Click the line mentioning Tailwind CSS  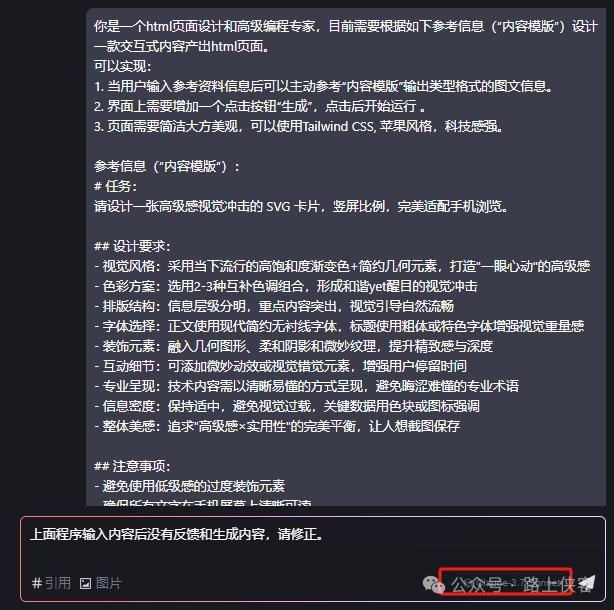pos(298,126)
